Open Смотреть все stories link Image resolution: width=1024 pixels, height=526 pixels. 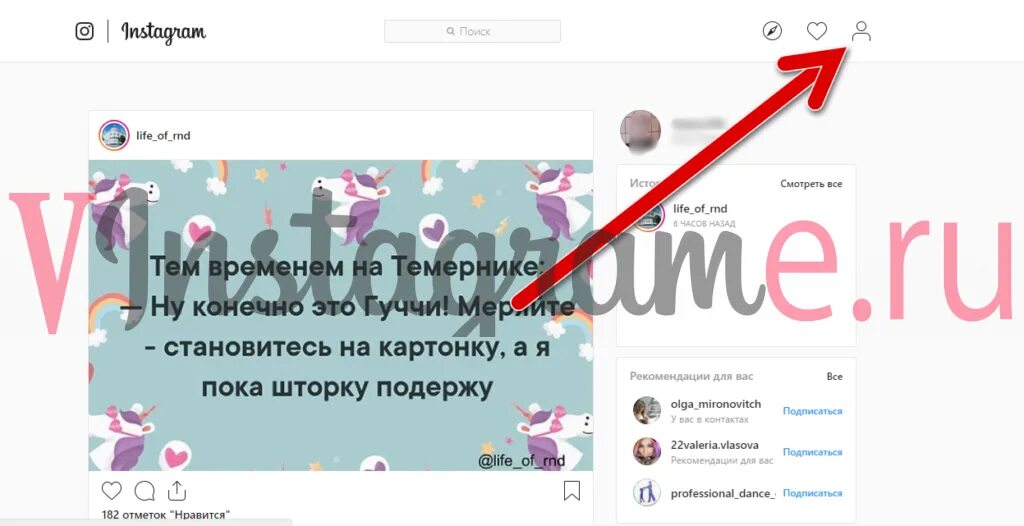[x=811, y=184]
